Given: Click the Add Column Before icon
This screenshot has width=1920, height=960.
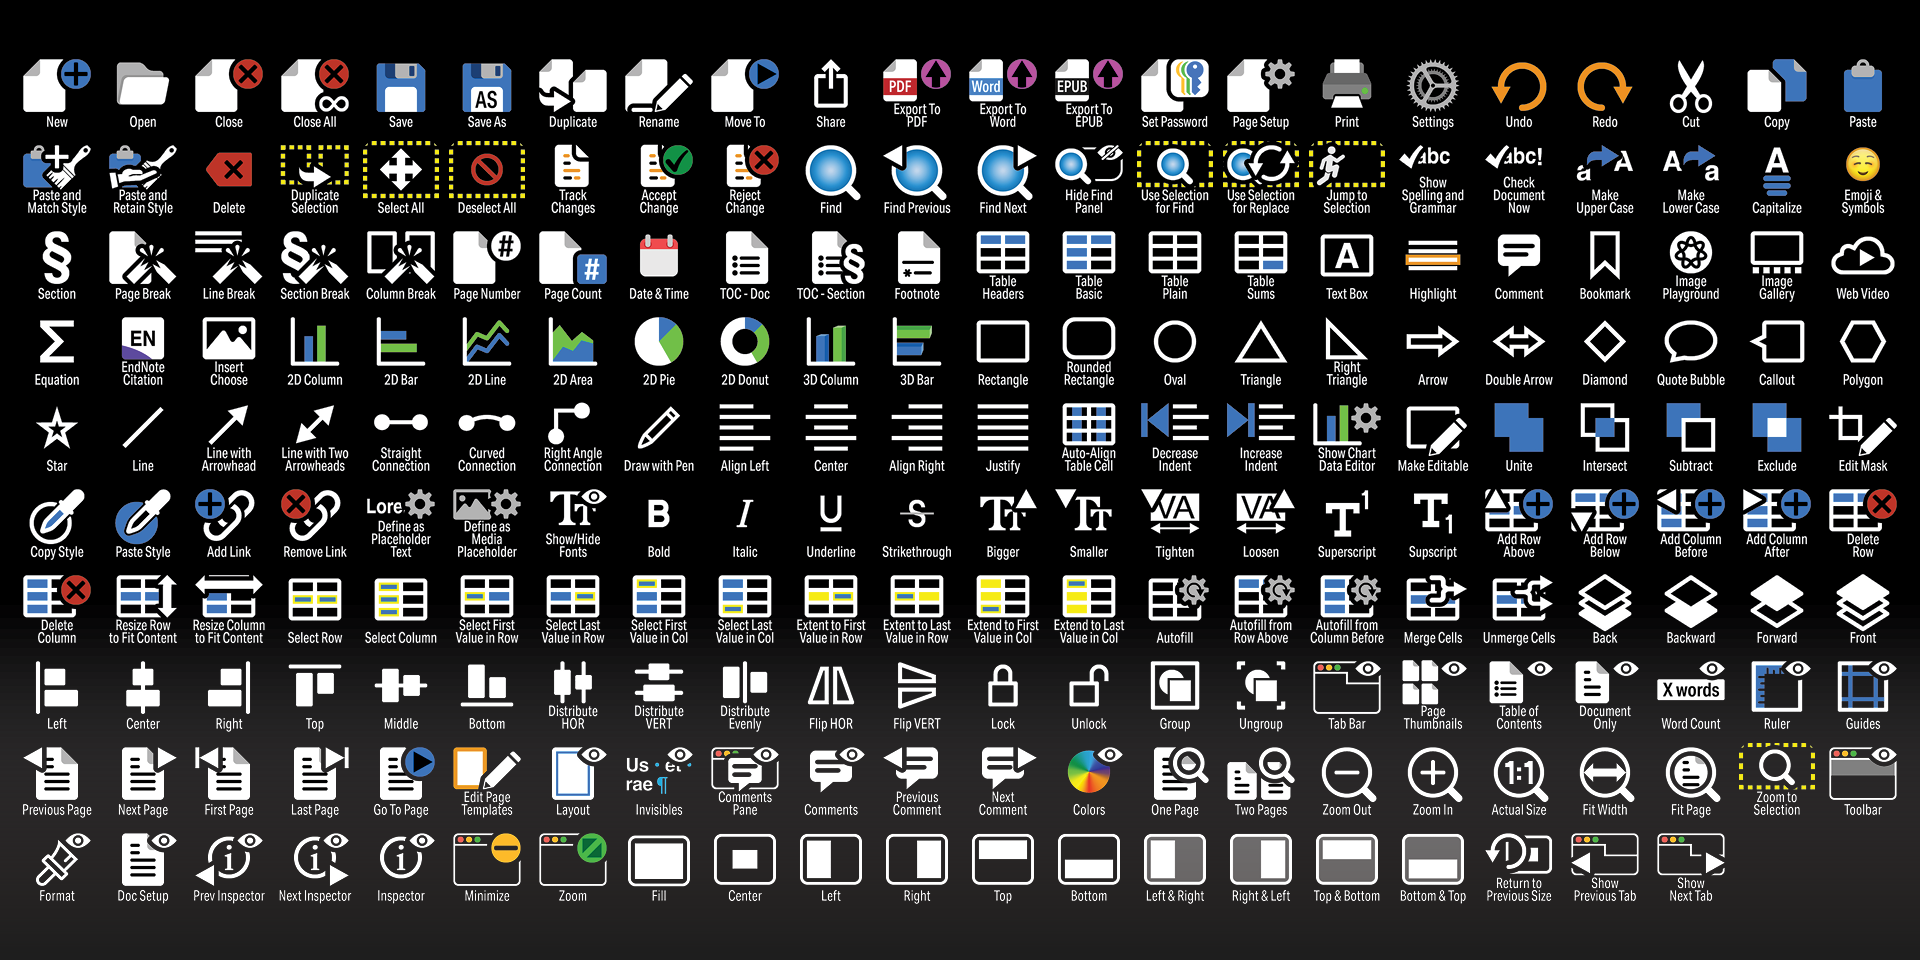Looking at the screenshot, I should coord(1691,511).
